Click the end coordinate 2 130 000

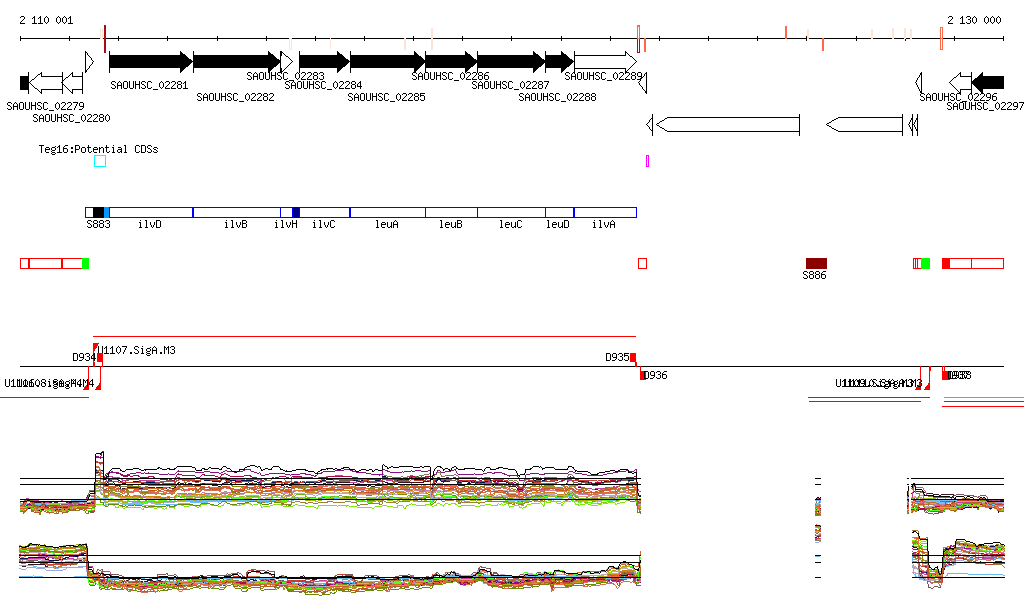(x=974, y=20)
